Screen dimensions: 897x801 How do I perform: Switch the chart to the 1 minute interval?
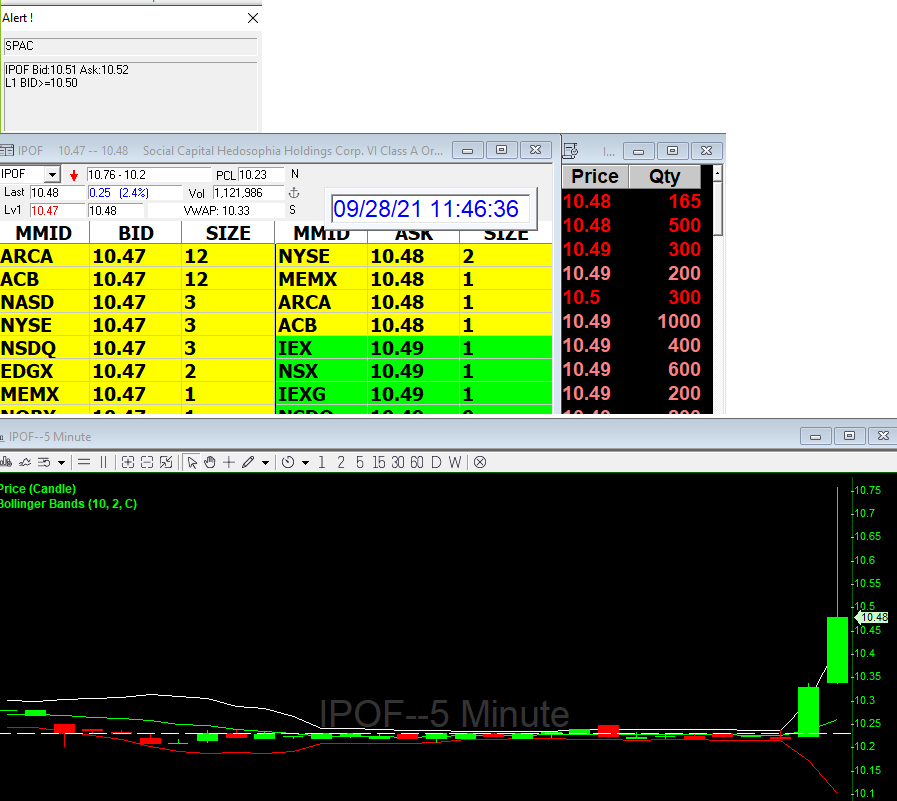click(322, 462)
